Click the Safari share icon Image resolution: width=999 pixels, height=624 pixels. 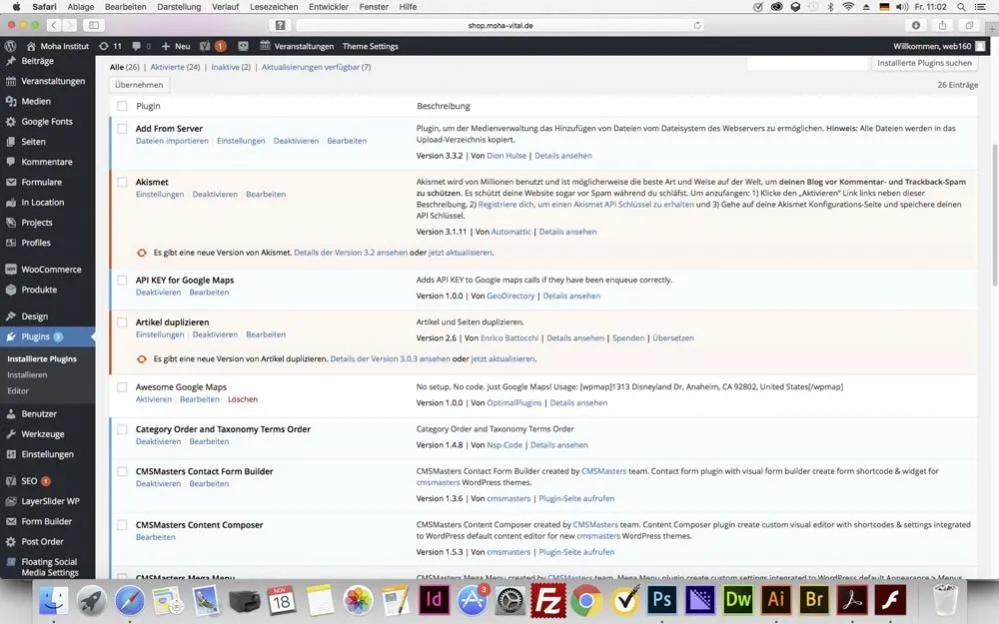tap(942, 25)
